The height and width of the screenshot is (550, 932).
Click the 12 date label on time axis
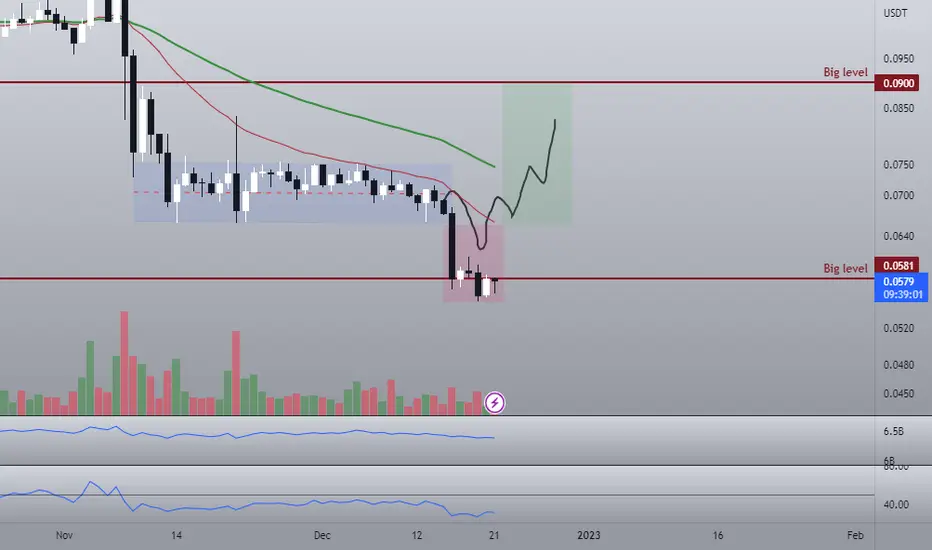pyautogui.click(x=417, y=535)
